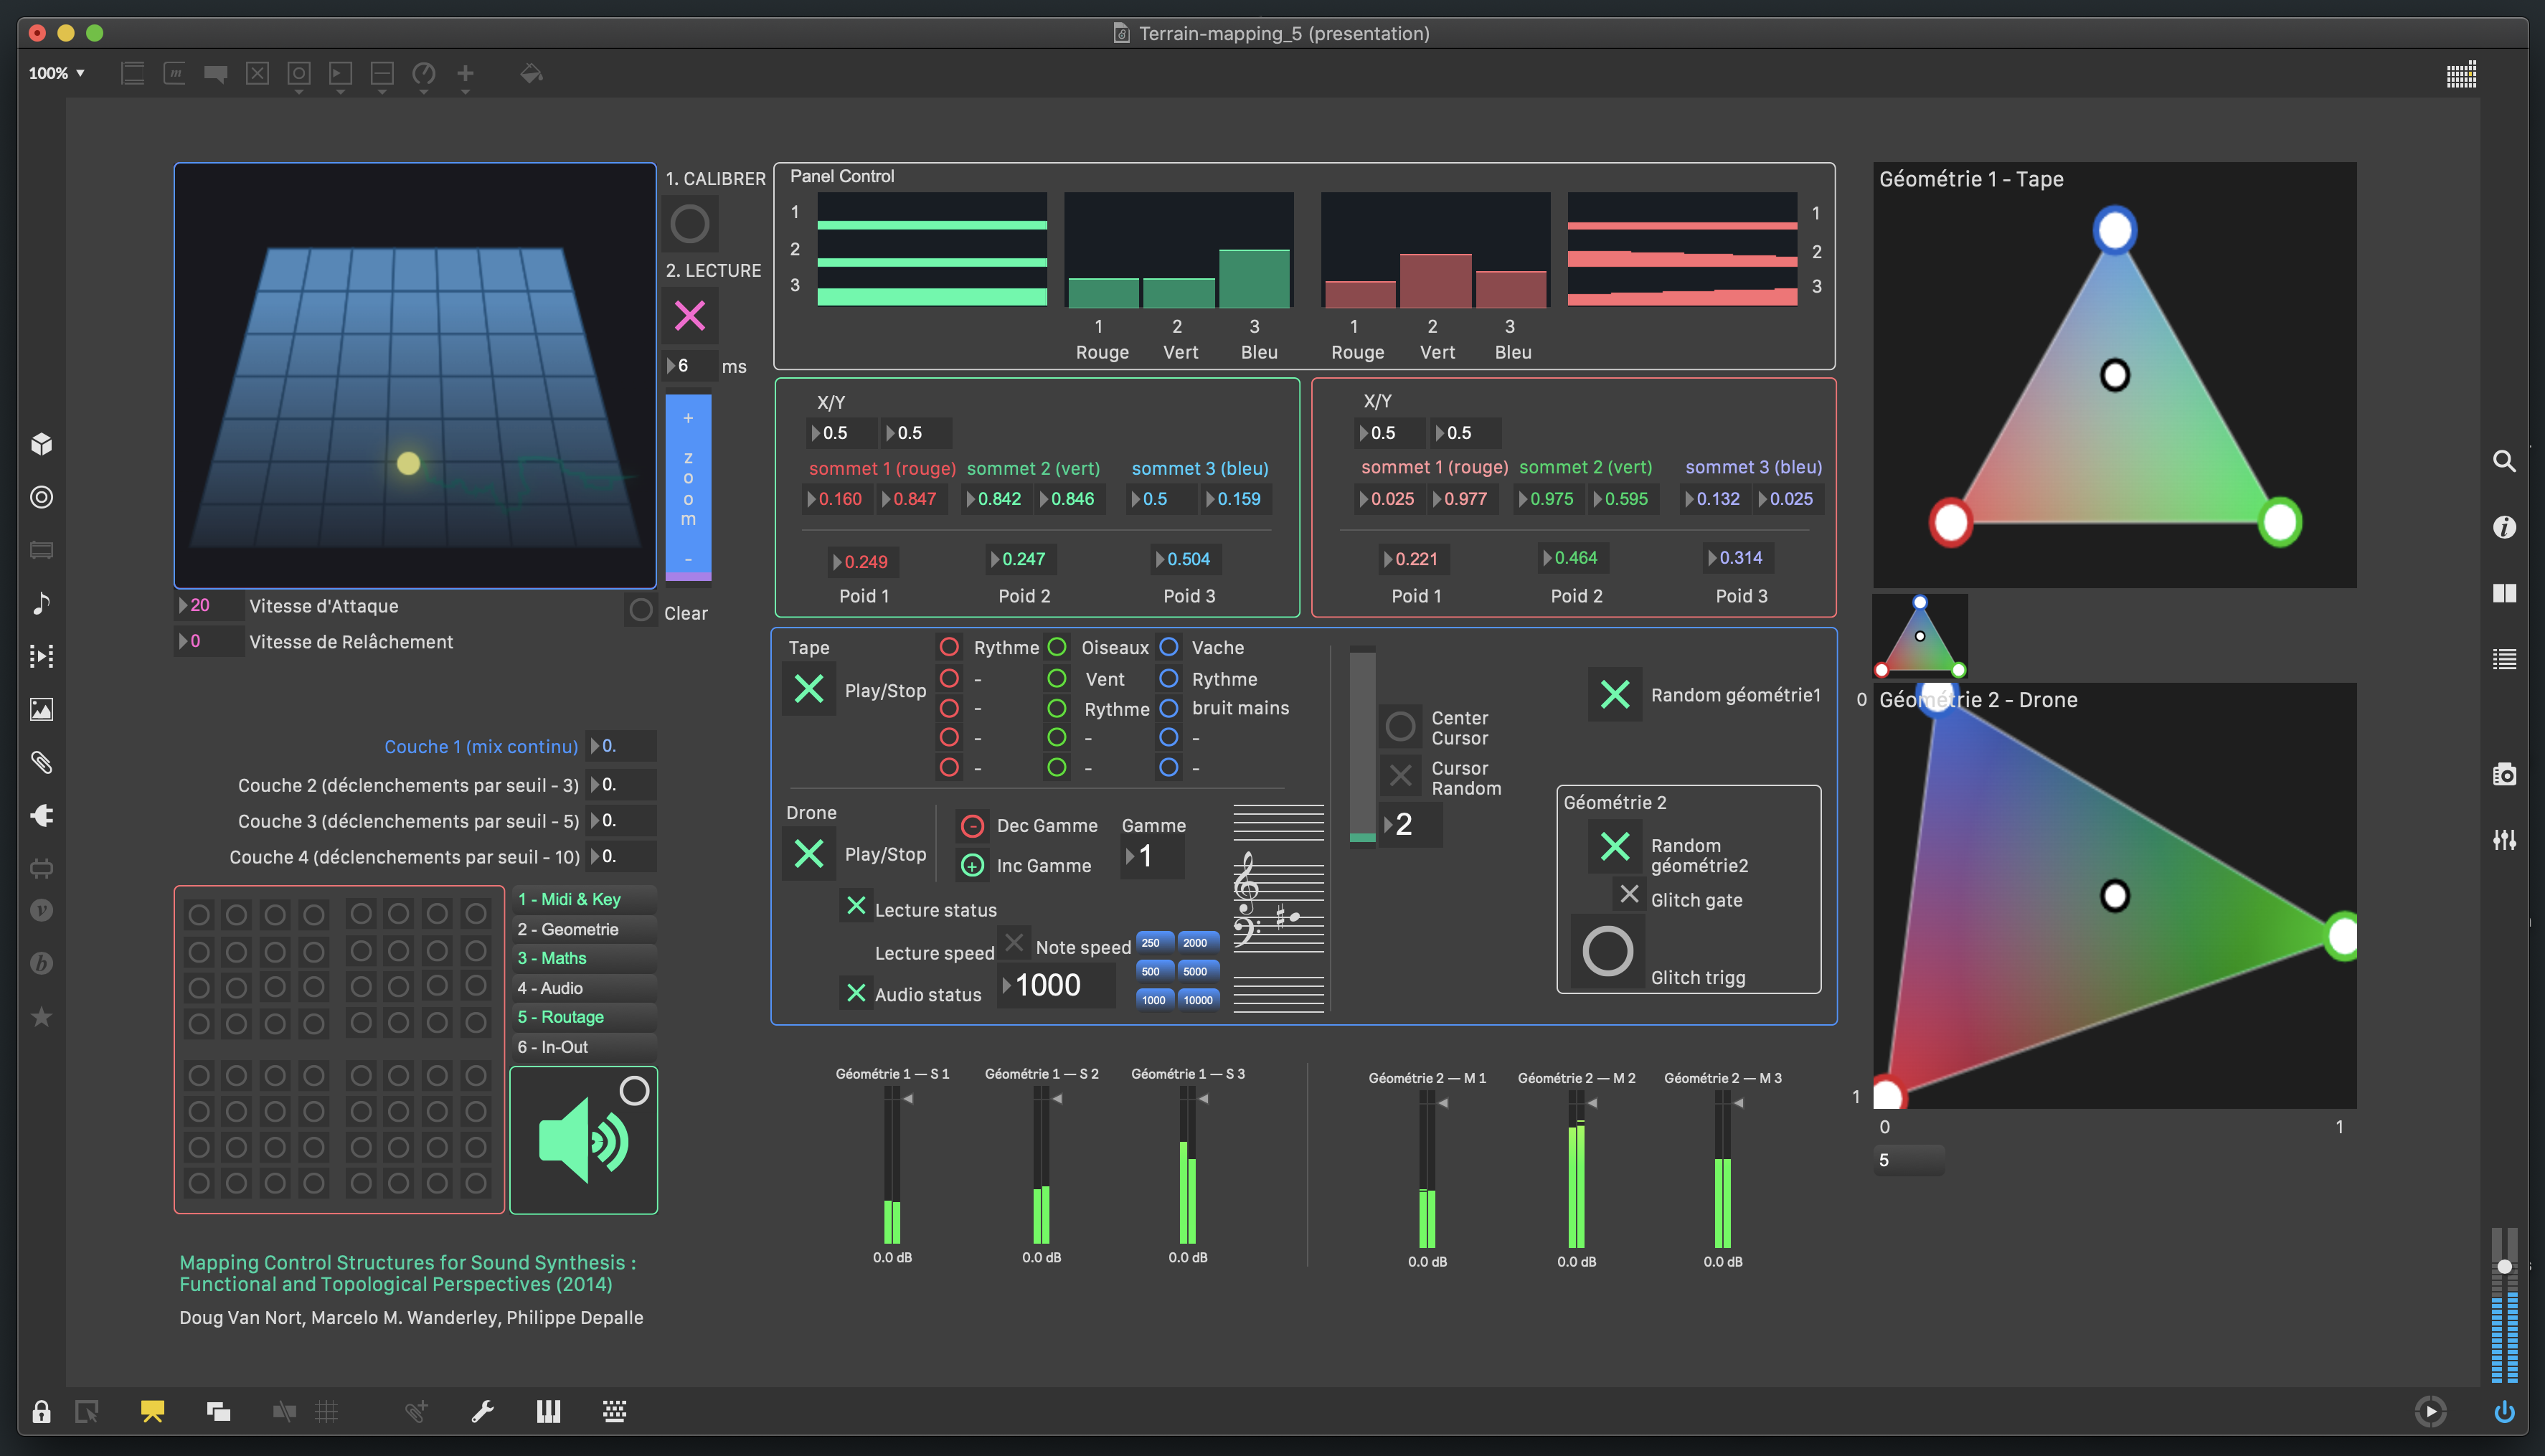Click the Vitesse d'Attaque number box 20
Image resolution: width=2545 pixels, height=1456 pixels.
[x=208, y=605]
